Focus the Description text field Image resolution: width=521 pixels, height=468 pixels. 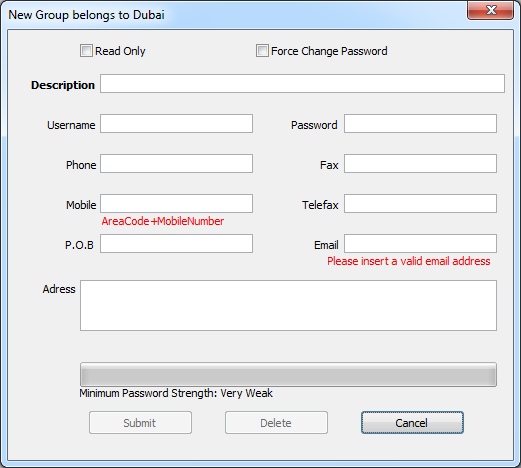(302, 84)
